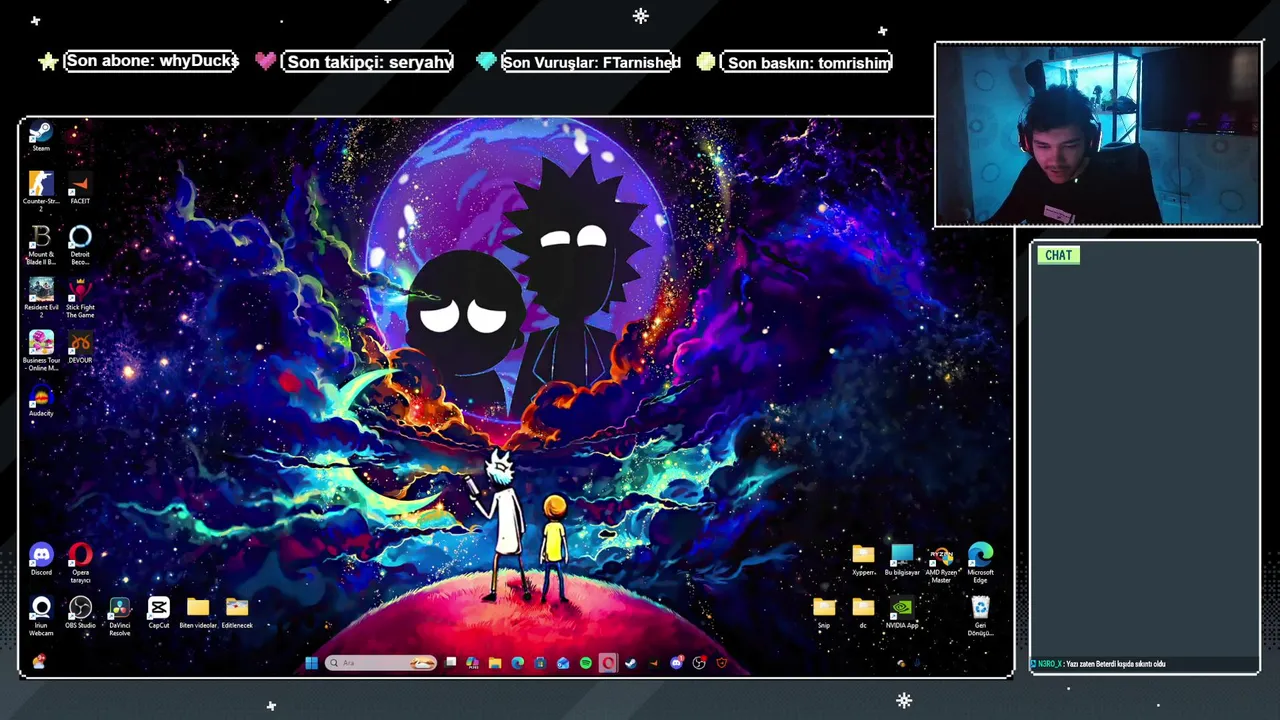The image size is (1280, 720).
Task: Click the 'Son takipçi: seryahv' label
Action: (369, 62)
